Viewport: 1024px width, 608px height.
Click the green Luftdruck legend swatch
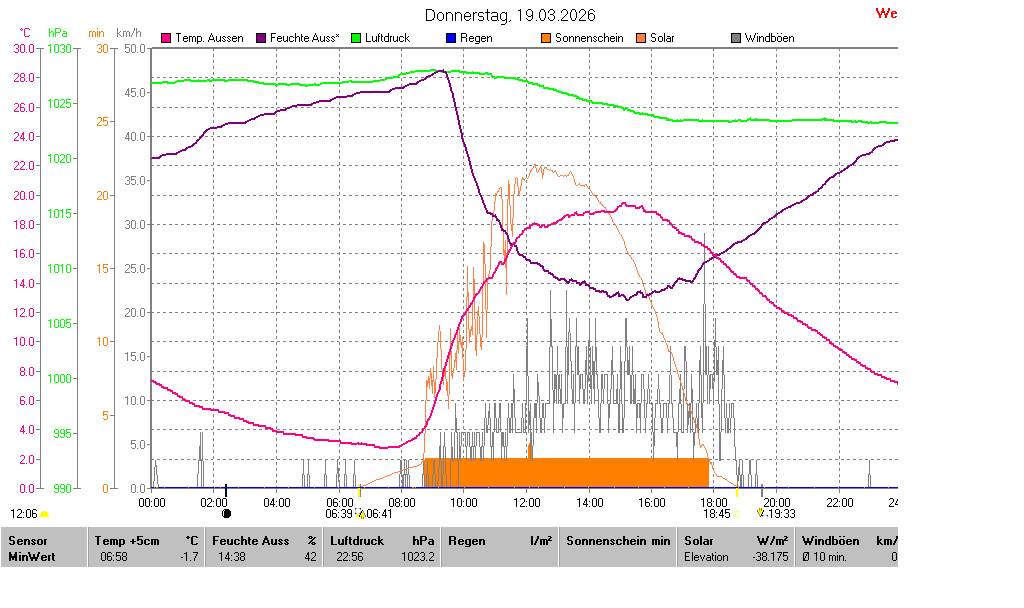tap(357, 38)
